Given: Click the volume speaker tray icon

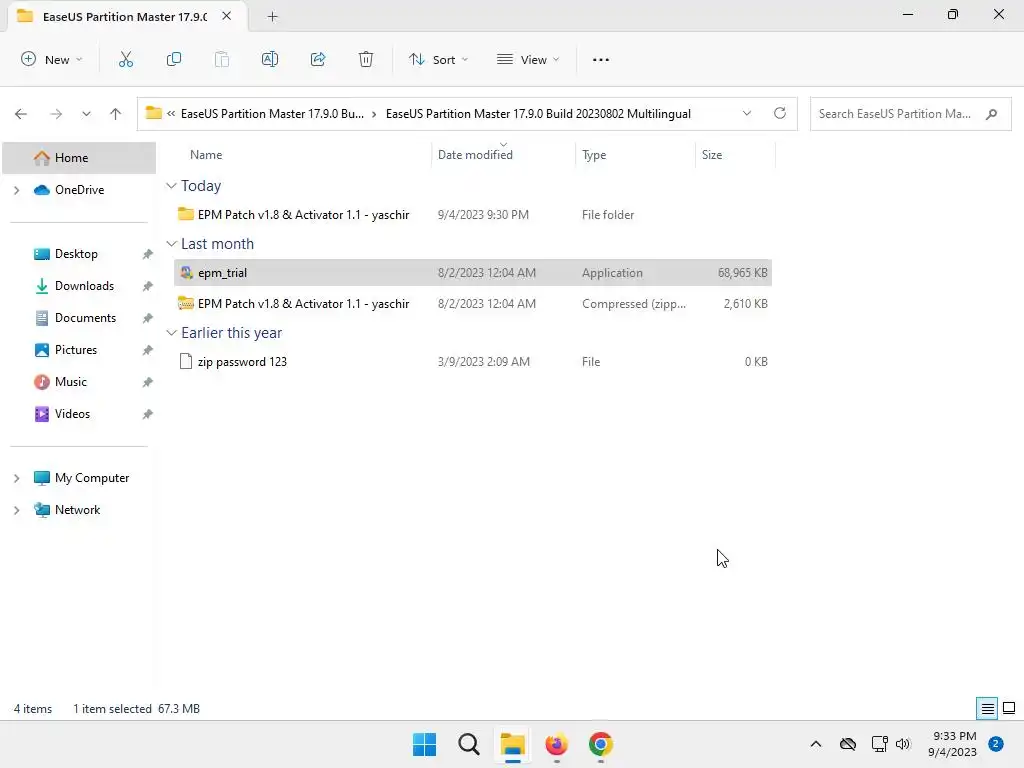Looking at the screenshot, I should click(903, 744).
